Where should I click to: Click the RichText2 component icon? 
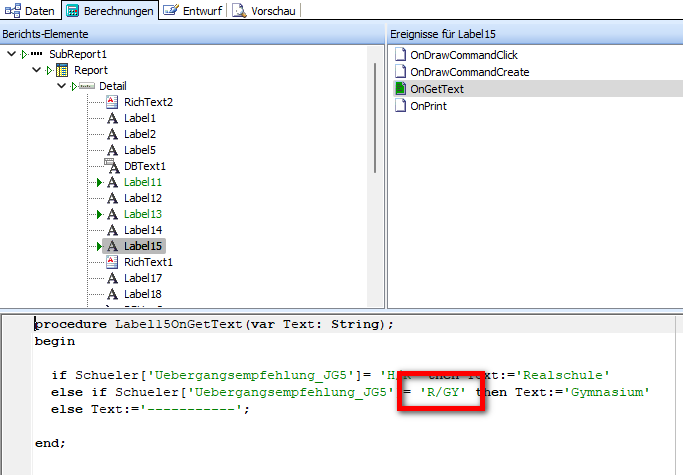(x=112, y=102)
